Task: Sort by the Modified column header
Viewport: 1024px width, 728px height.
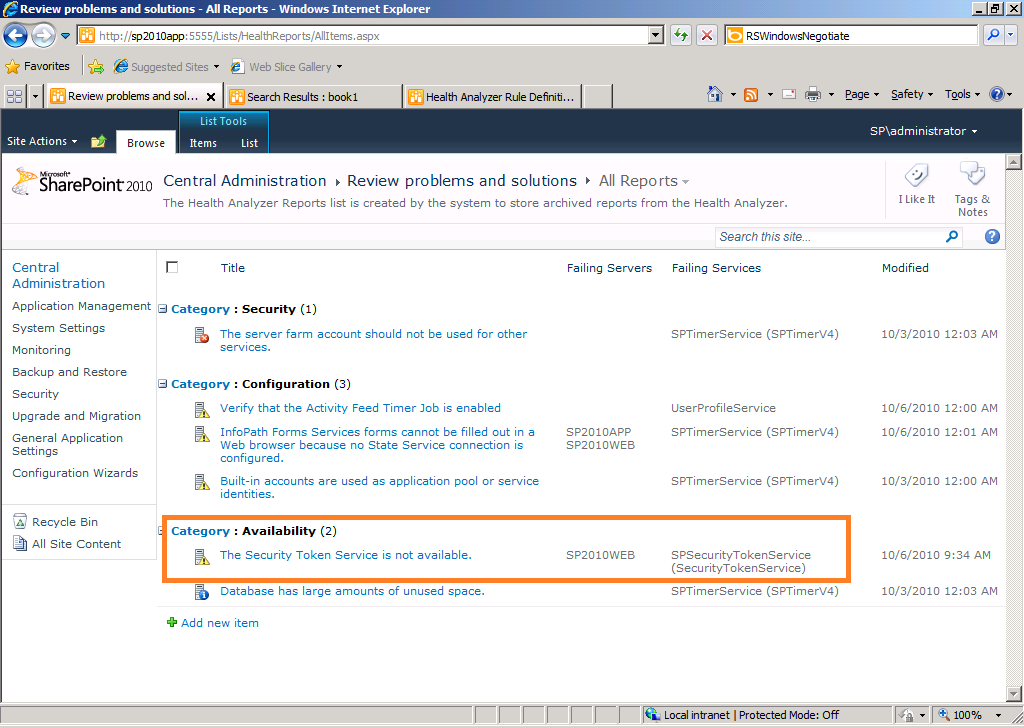Action: (905, 268)
